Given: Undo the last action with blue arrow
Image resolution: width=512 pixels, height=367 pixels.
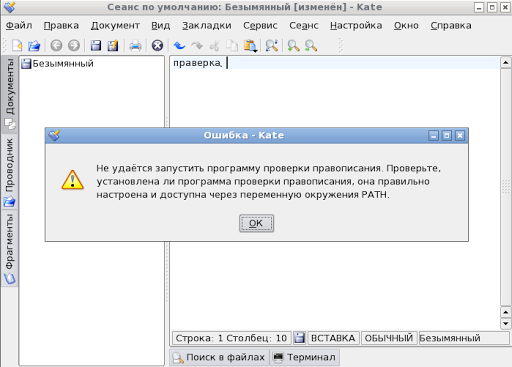Looking at the screenshot, I should 179,45.
